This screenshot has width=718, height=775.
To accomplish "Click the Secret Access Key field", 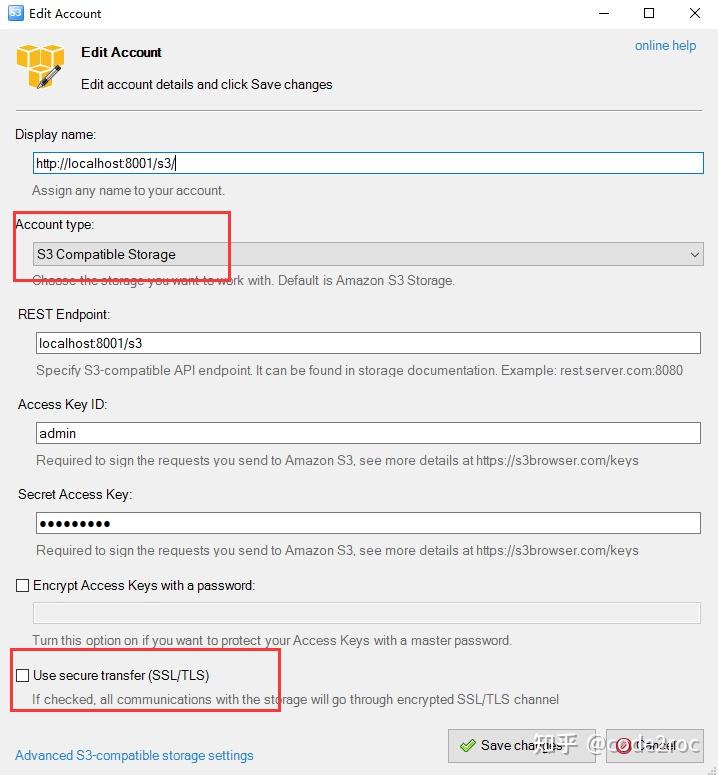I will [x=368, y=523].
